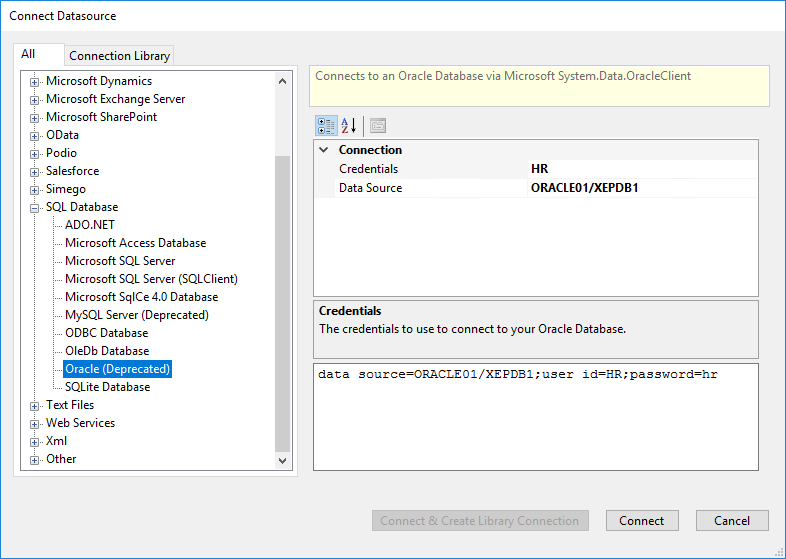786x559 pixels.
Task: Expand the Other tree node
Action: [x=34, y=460]
